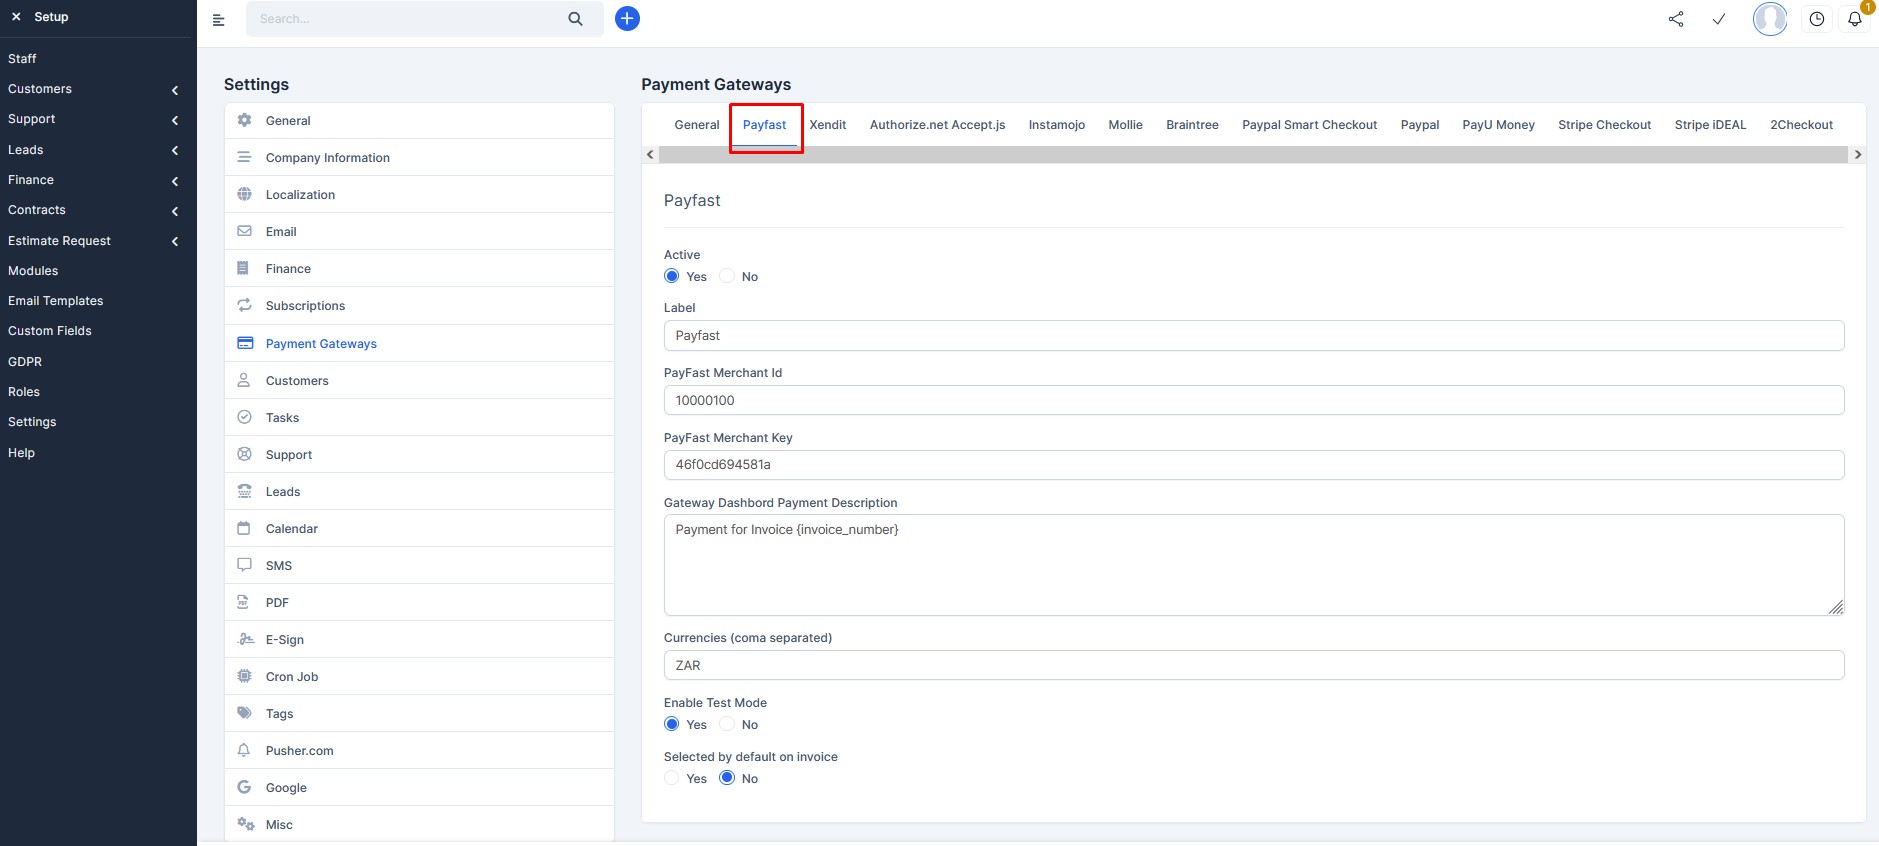
Task: Open the notifications bell icon
Action: tap(1855, 19)
